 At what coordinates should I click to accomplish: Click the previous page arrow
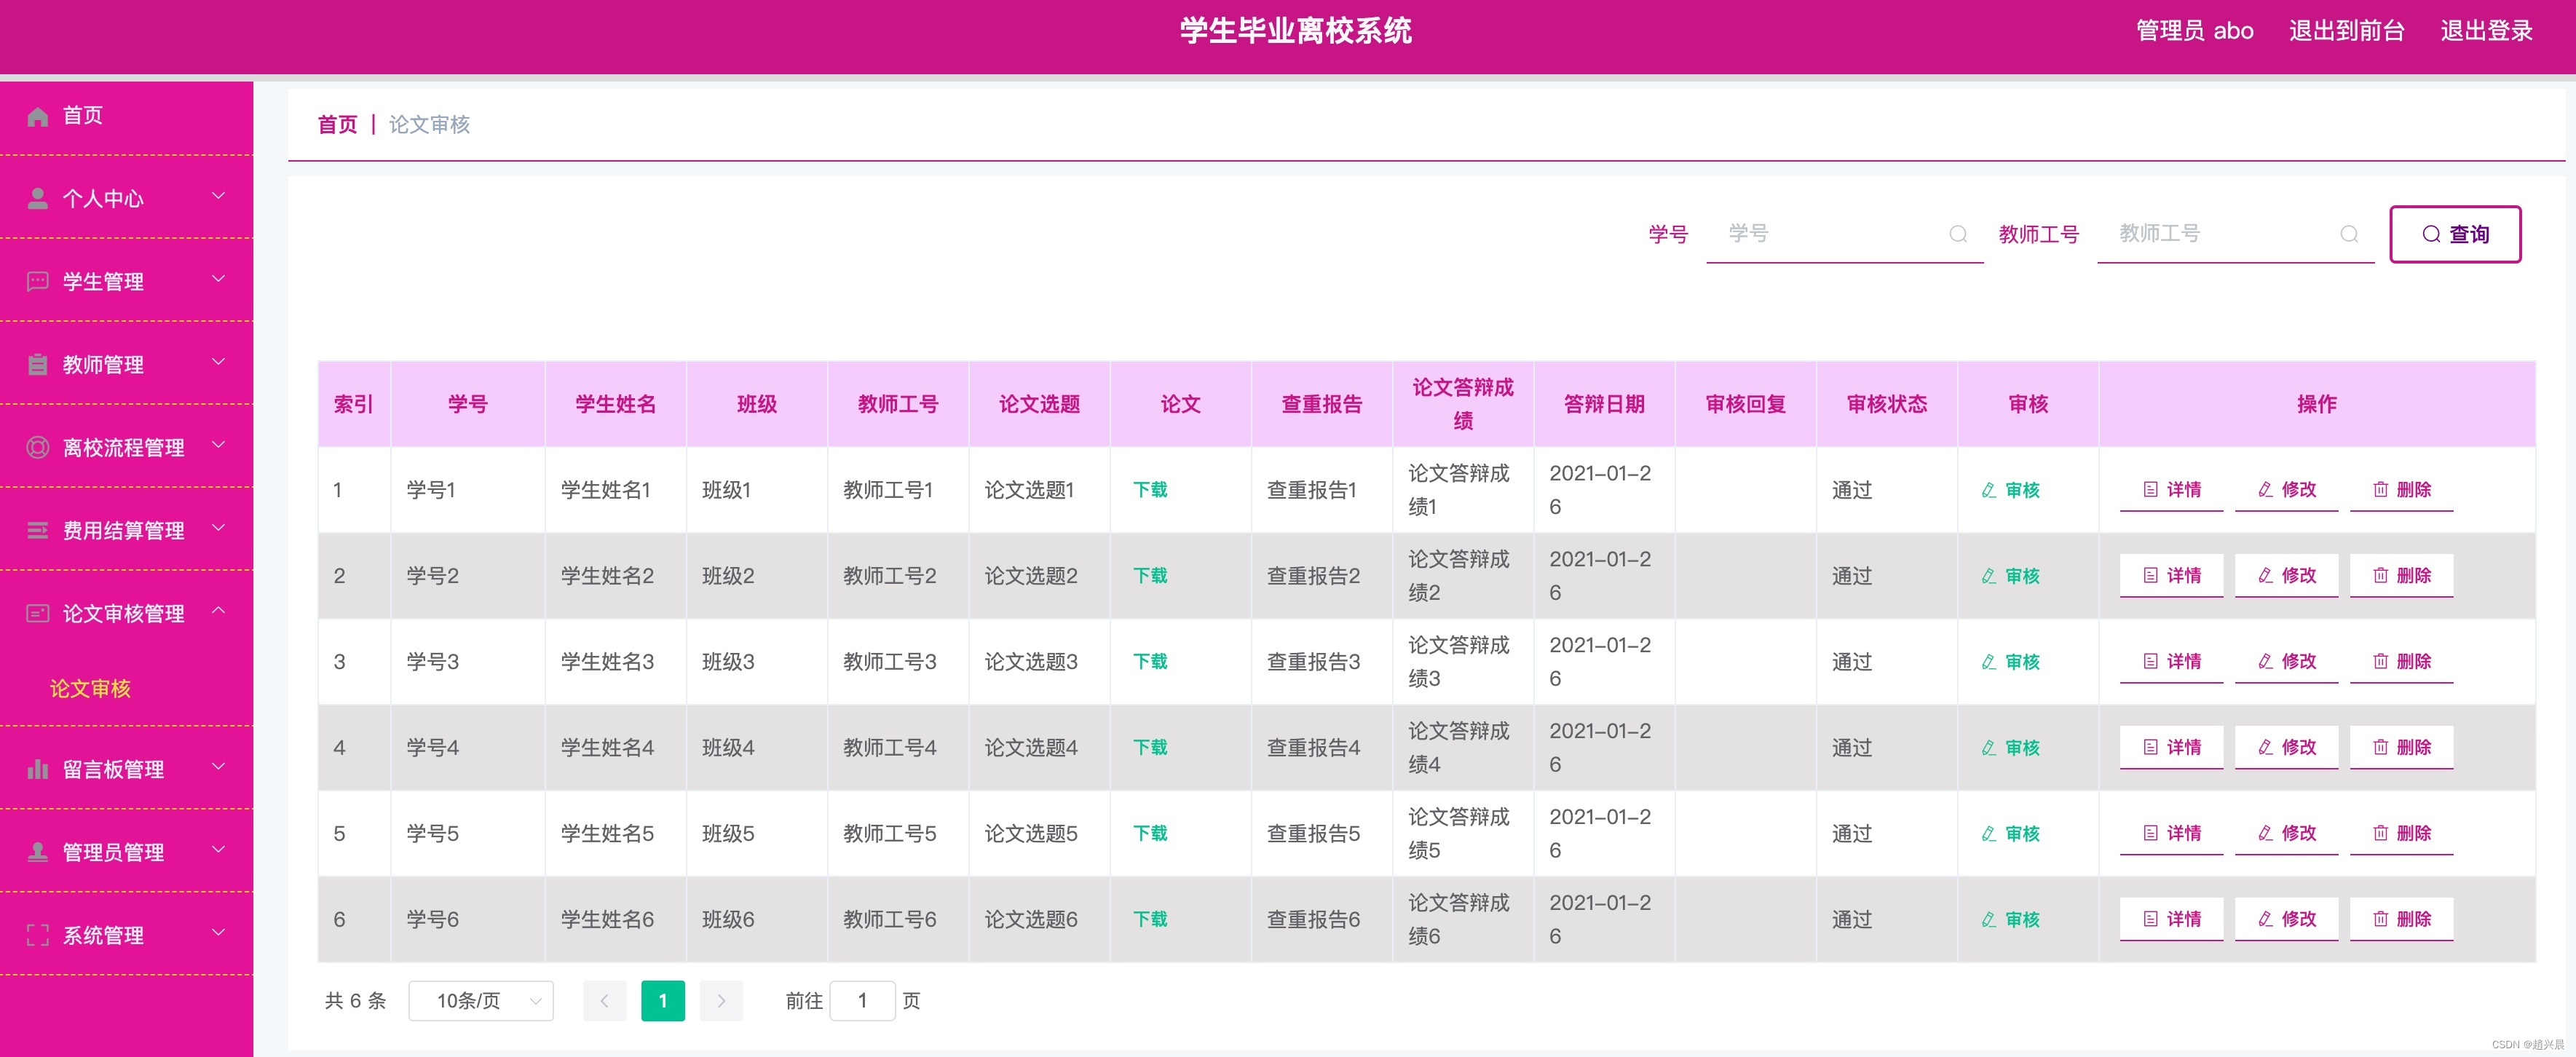click(604, 1001)
